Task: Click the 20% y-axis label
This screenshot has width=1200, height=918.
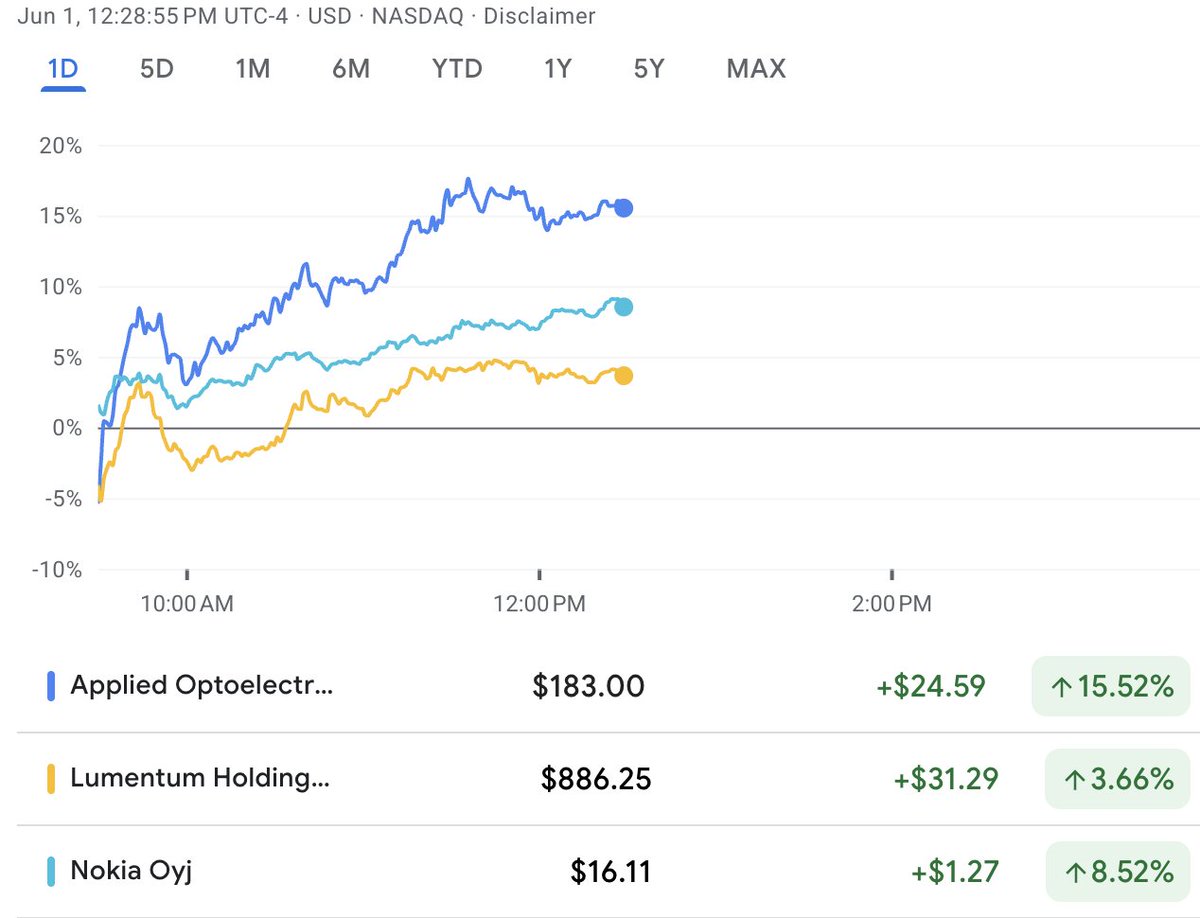Action: tap(60, 147)
